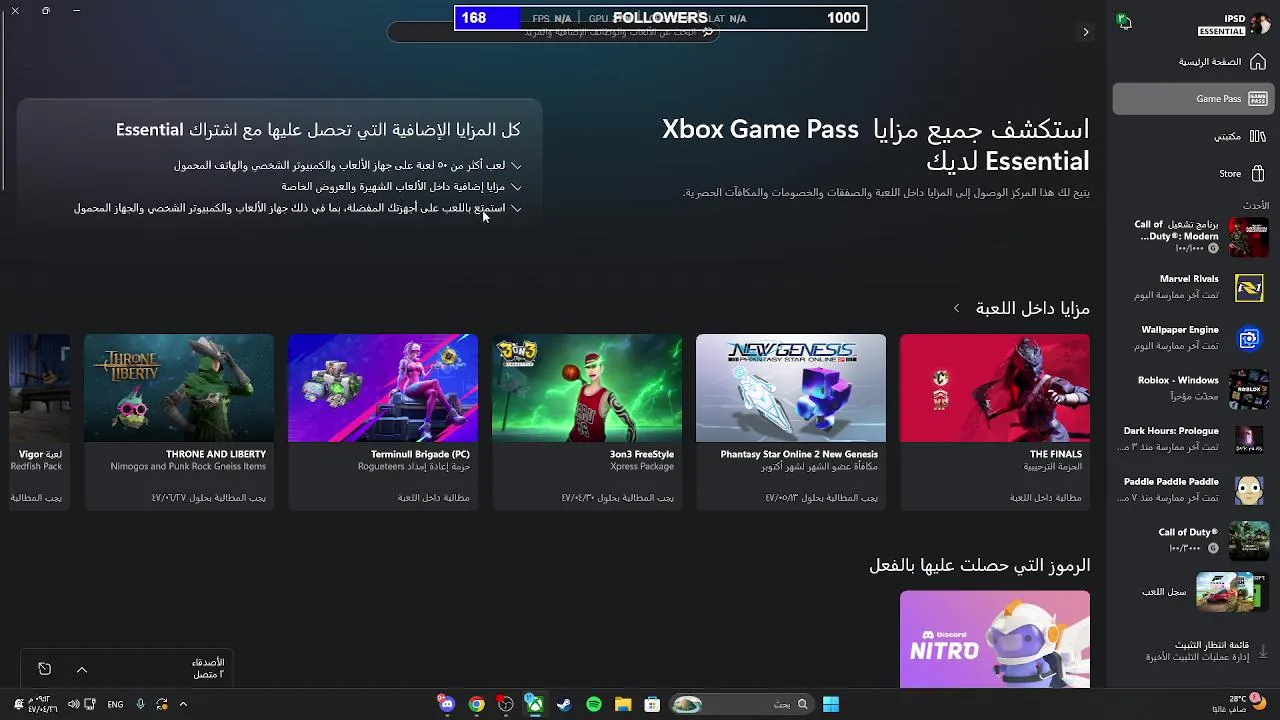Screen dimensions: 1280x720
Task: Expand 'مزايا إضافية داخل الألعاب' benefit
Action: 400,187
